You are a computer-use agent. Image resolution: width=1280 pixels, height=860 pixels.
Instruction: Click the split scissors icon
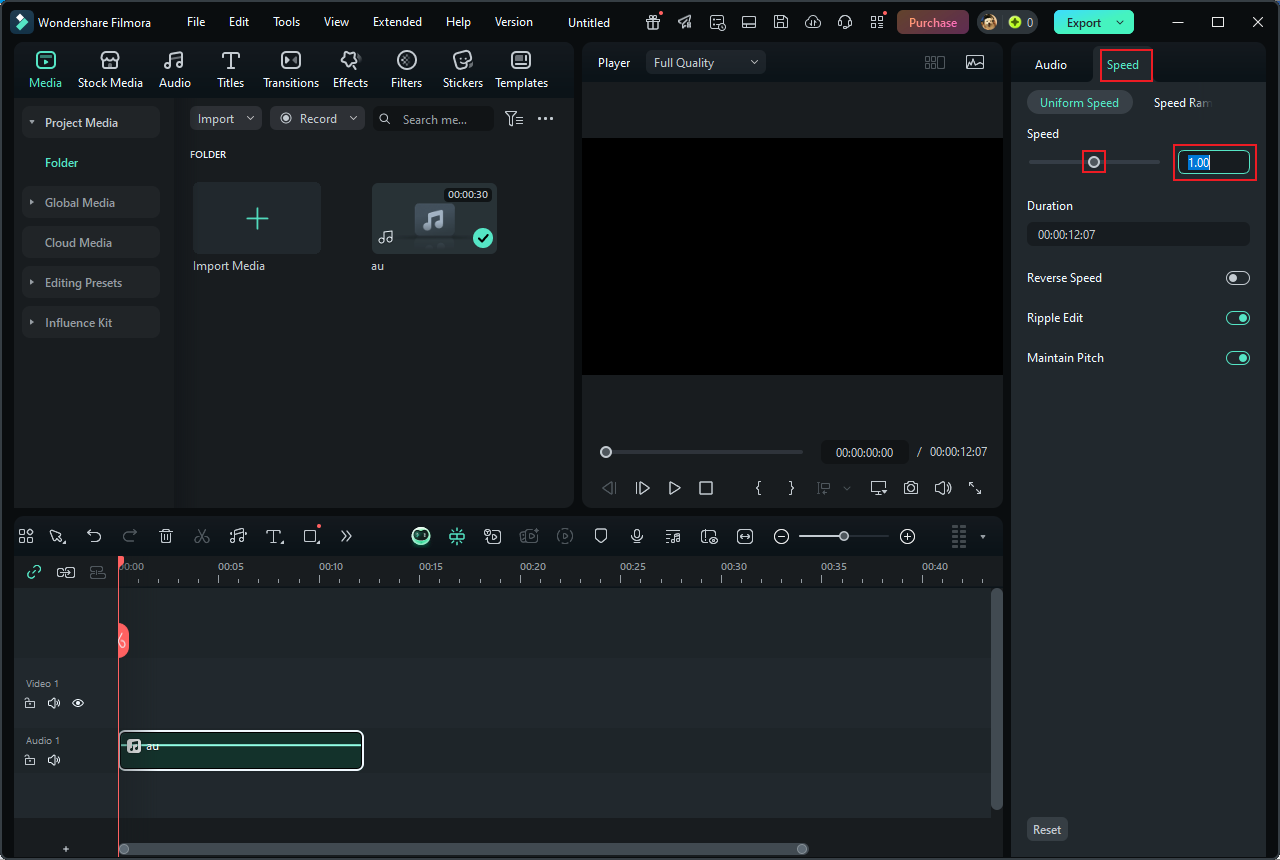(x=202, y=536)
